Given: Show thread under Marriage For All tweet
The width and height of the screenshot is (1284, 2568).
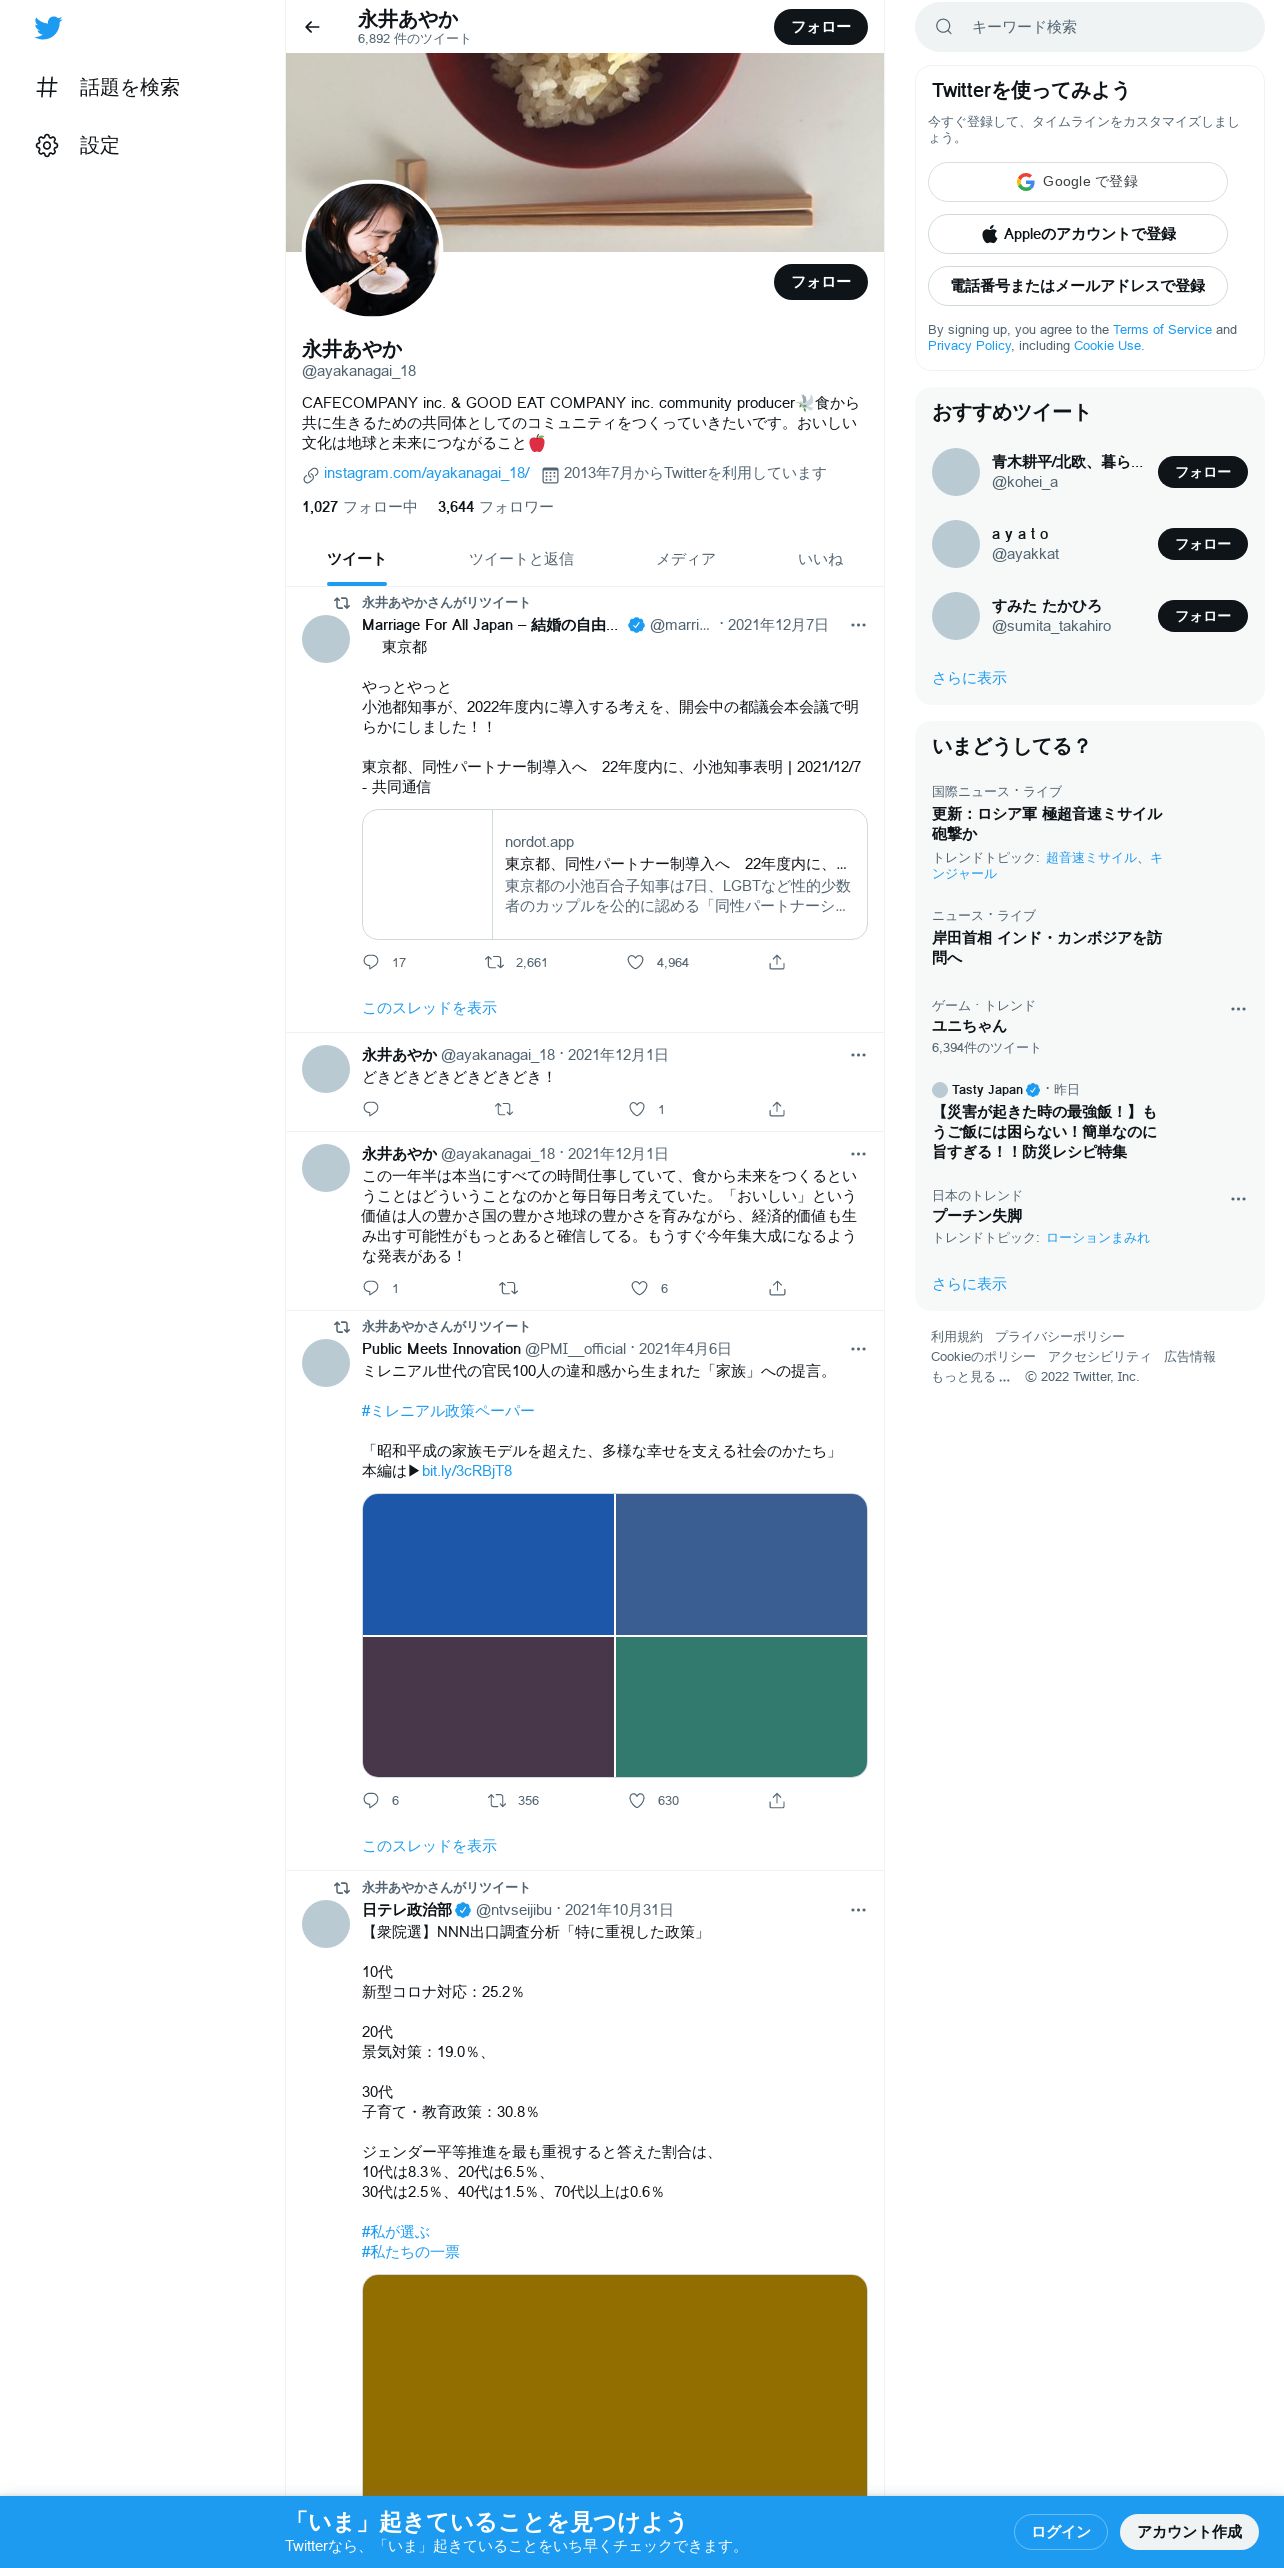Looking at the screenshot, I should 429,1008.
